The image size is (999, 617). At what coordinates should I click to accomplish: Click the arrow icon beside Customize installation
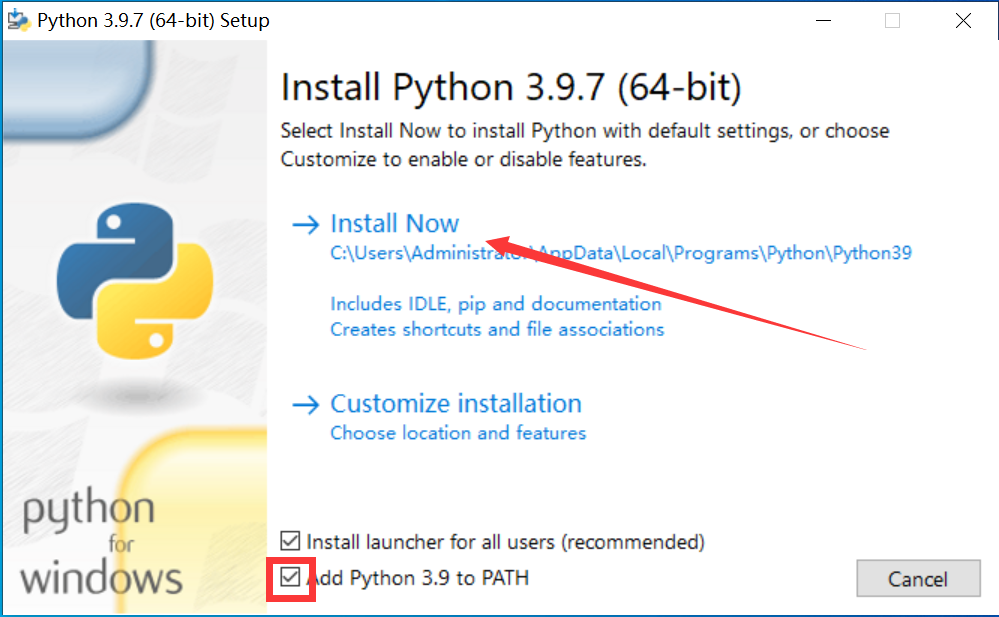(x=304, y=405)
